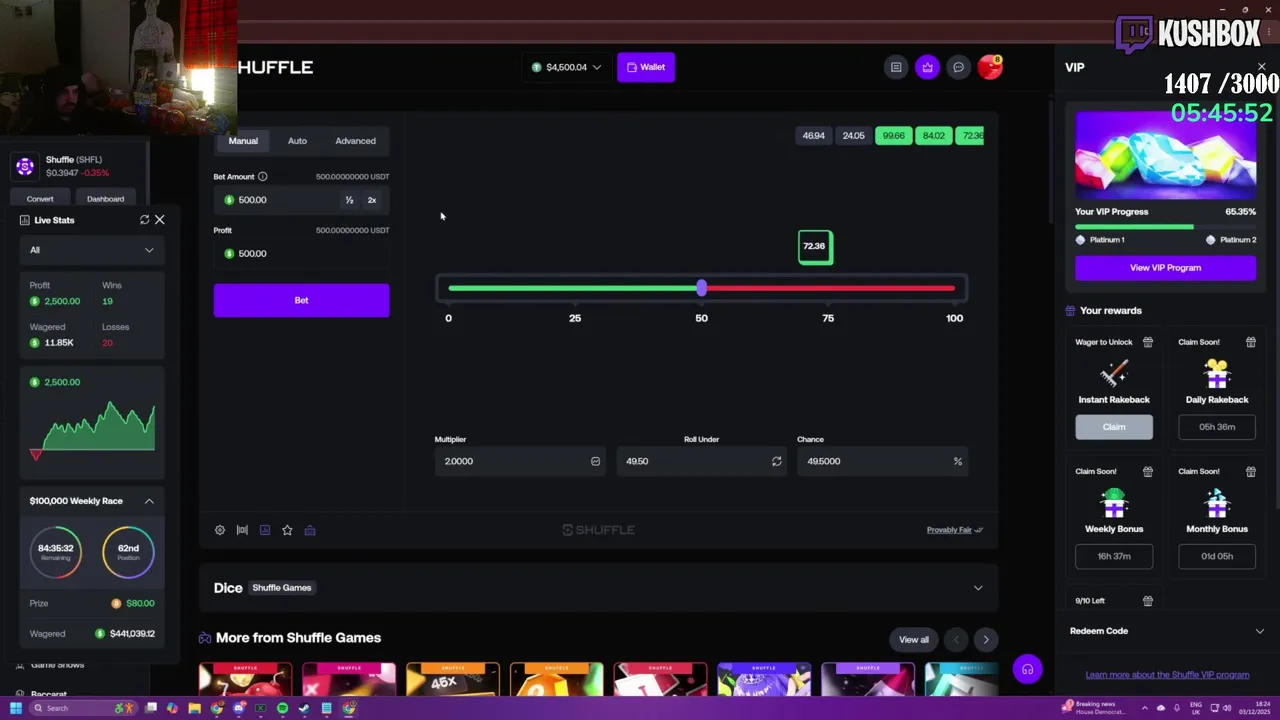Viewport: 1280px width, 720px height.
Task: Add Dice to favorites star
Action: [287, 530]
